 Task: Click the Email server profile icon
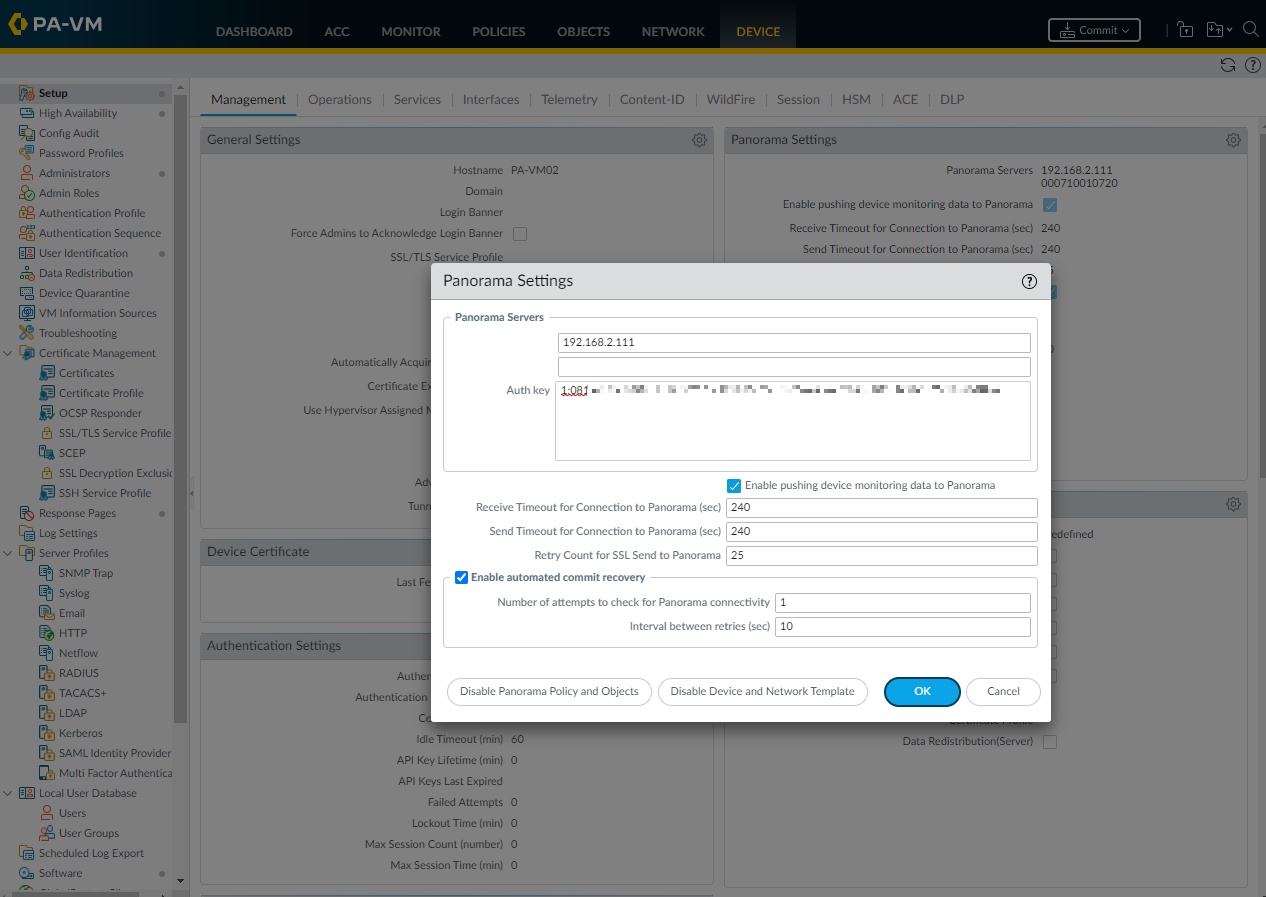coord(47,613)
